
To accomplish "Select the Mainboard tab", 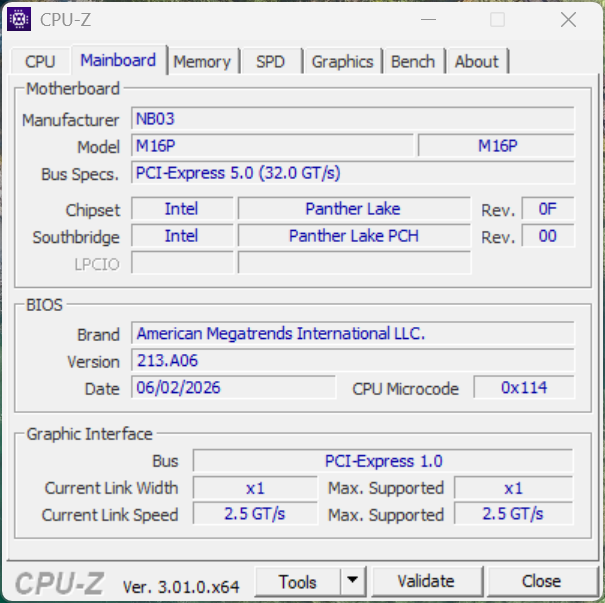I will coord(118,60).
